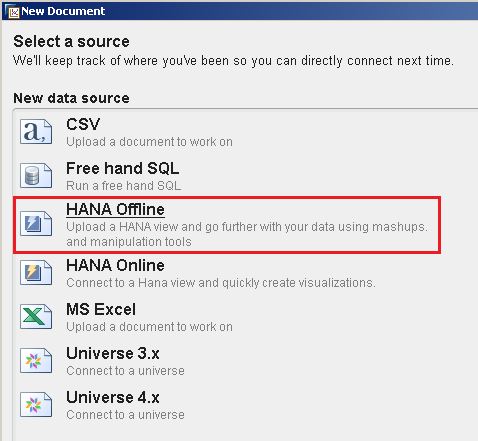Click 'Upload a HANA view' description text
This screenshot has height=441, width=478.
point(247,234)
